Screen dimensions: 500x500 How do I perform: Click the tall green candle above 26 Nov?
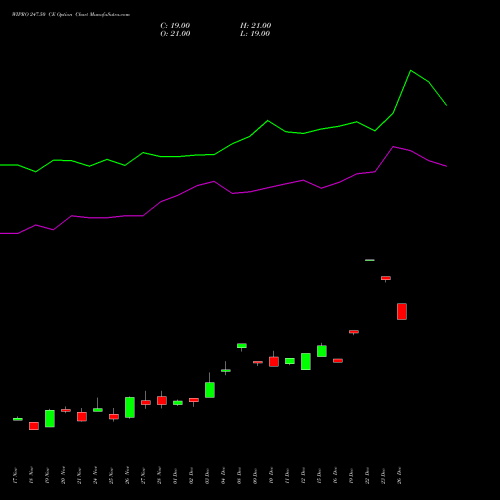130,407
